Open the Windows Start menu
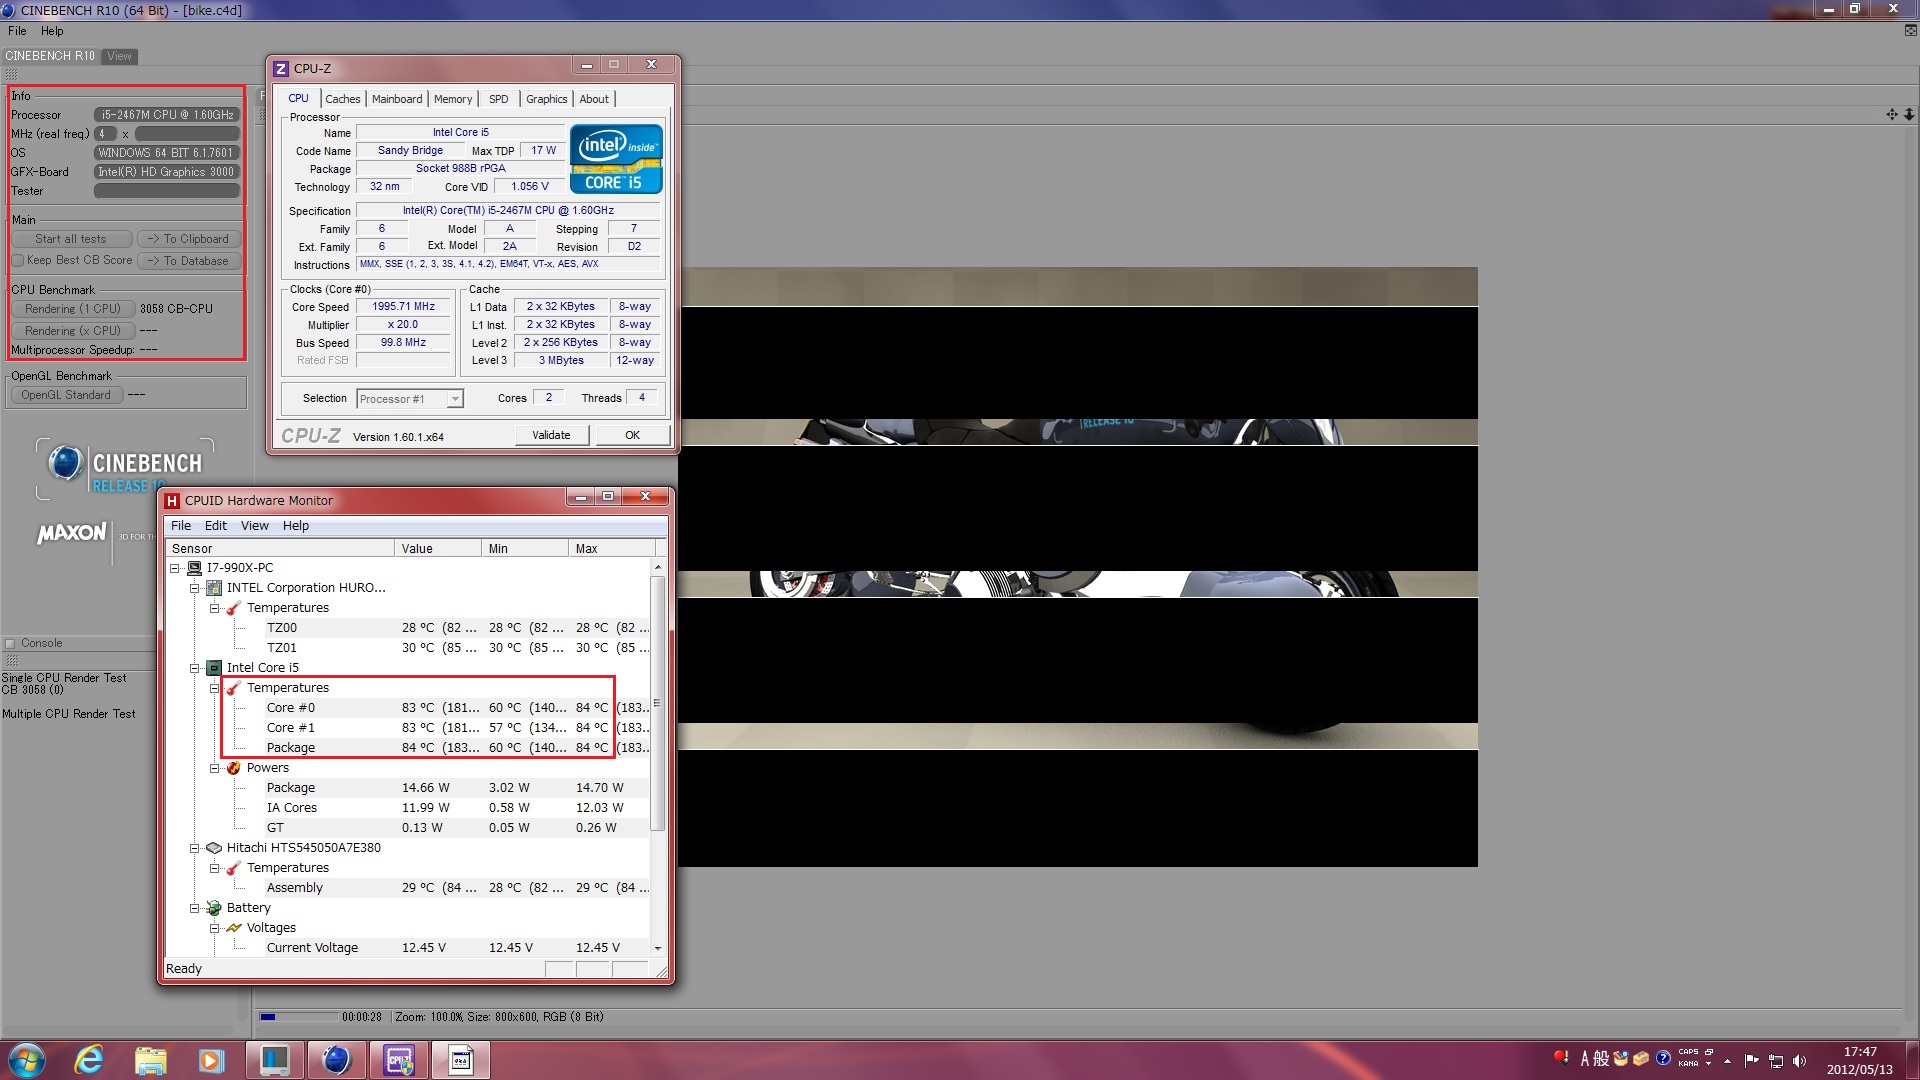The width and height of the screenshot is (1920, 1080). (27, 1060)
